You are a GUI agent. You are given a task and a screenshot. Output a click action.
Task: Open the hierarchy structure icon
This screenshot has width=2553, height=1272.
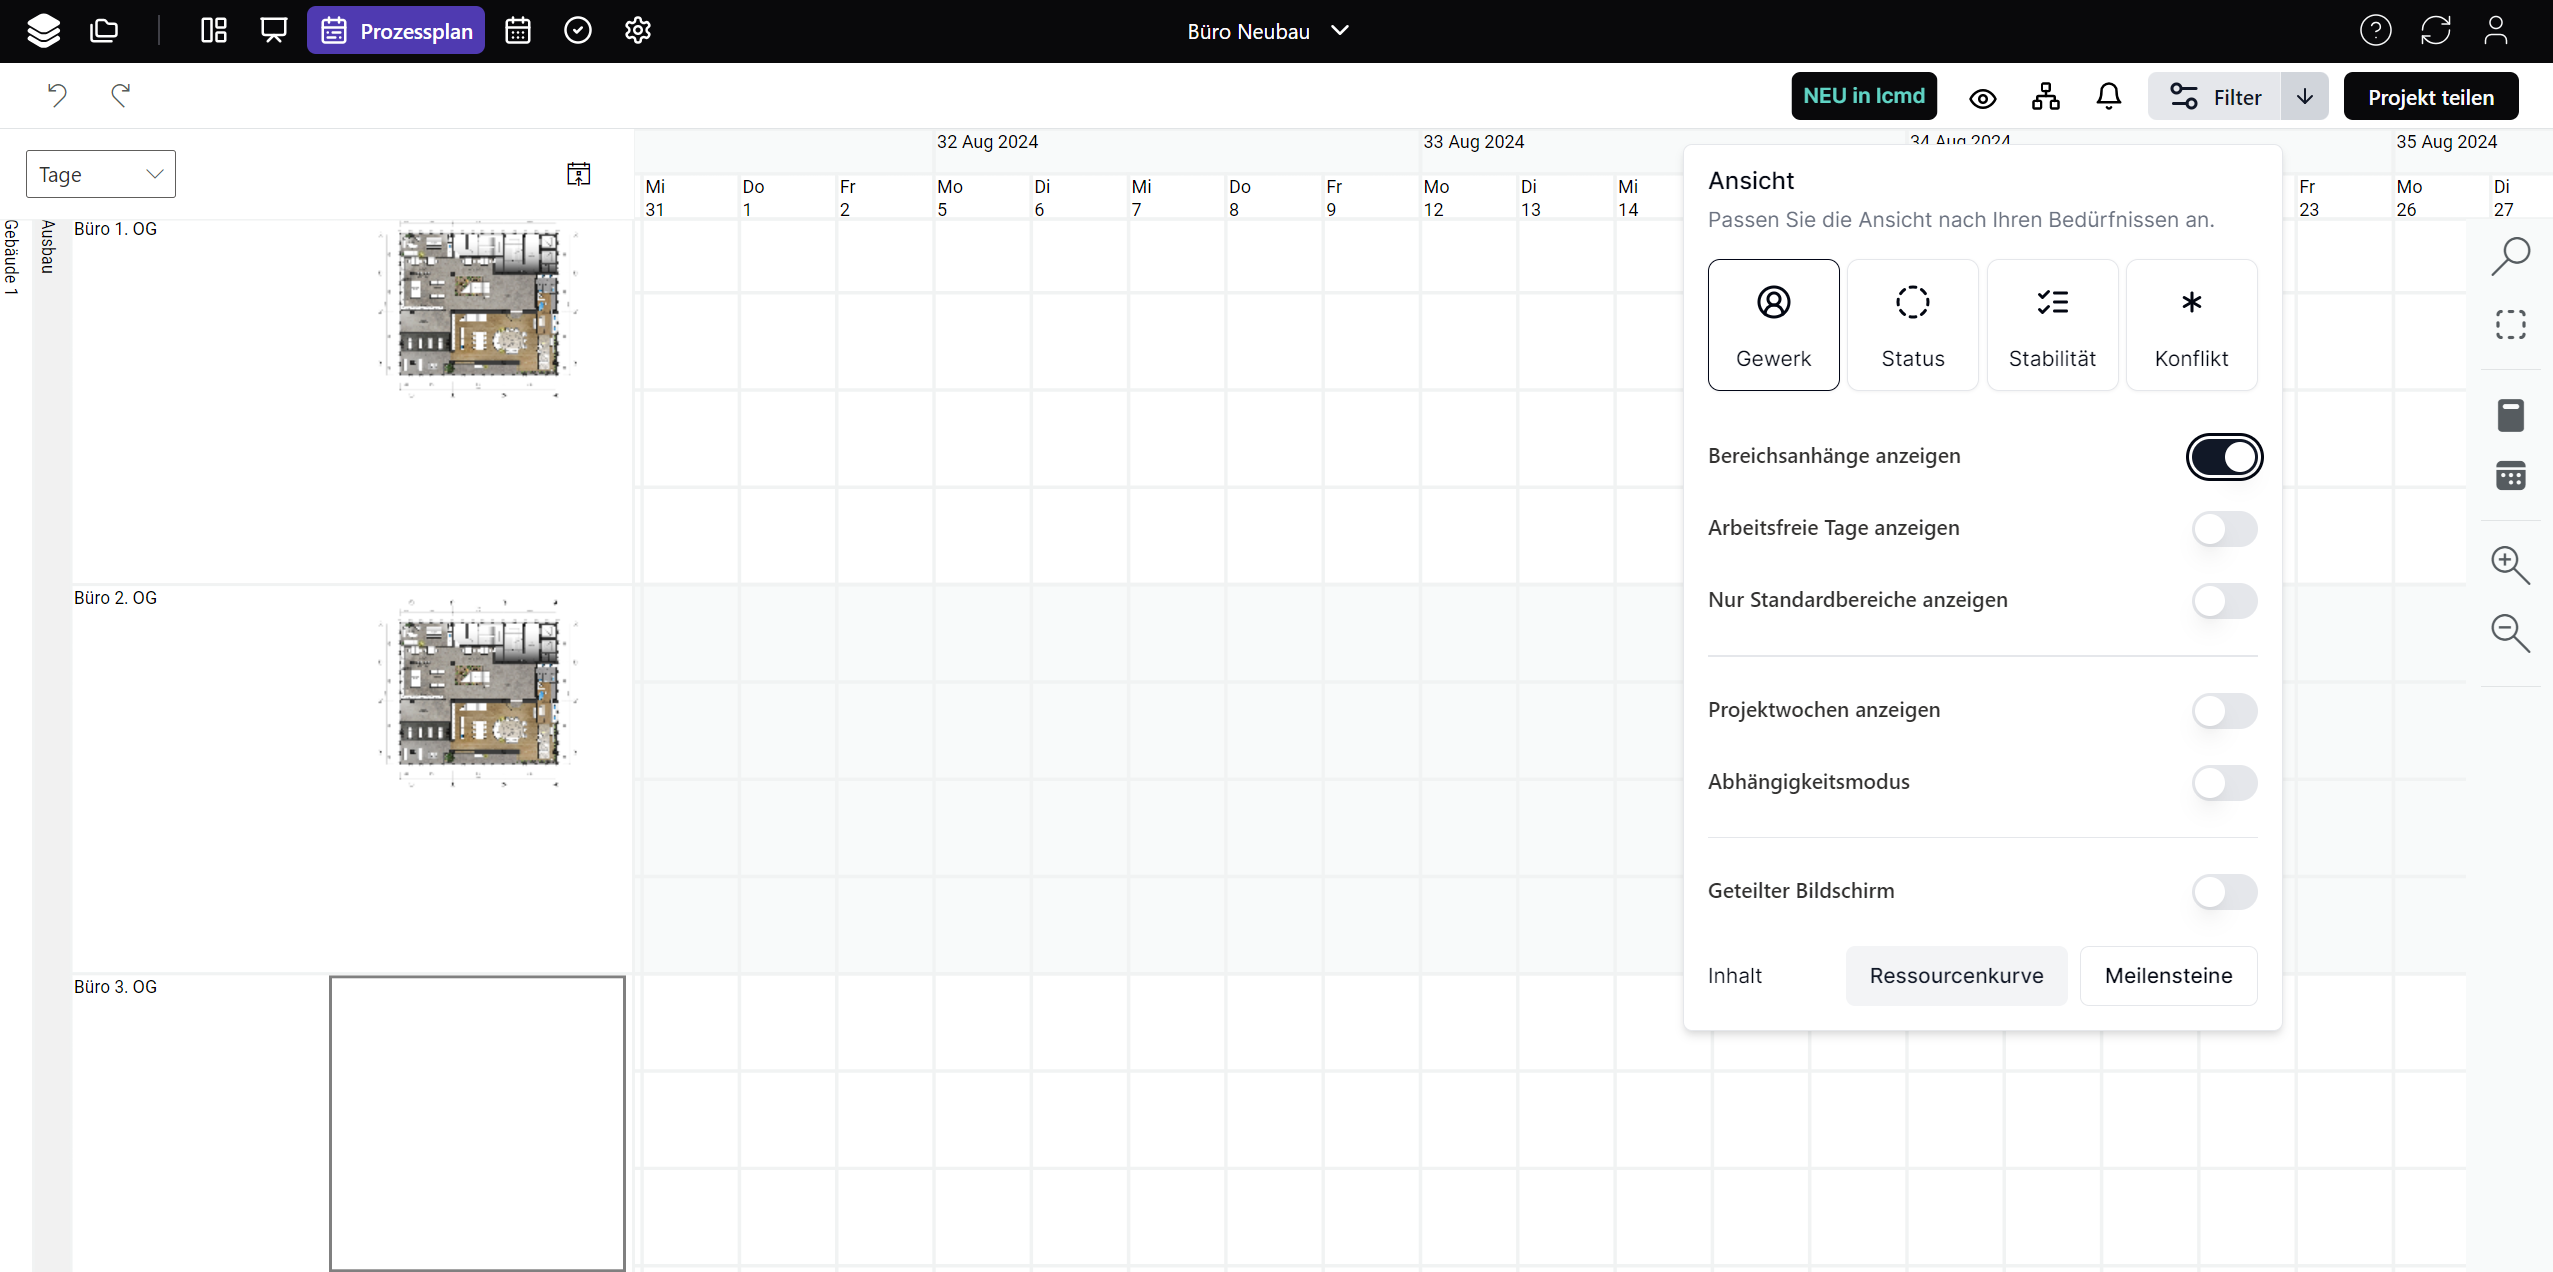tap(2045, 97)
